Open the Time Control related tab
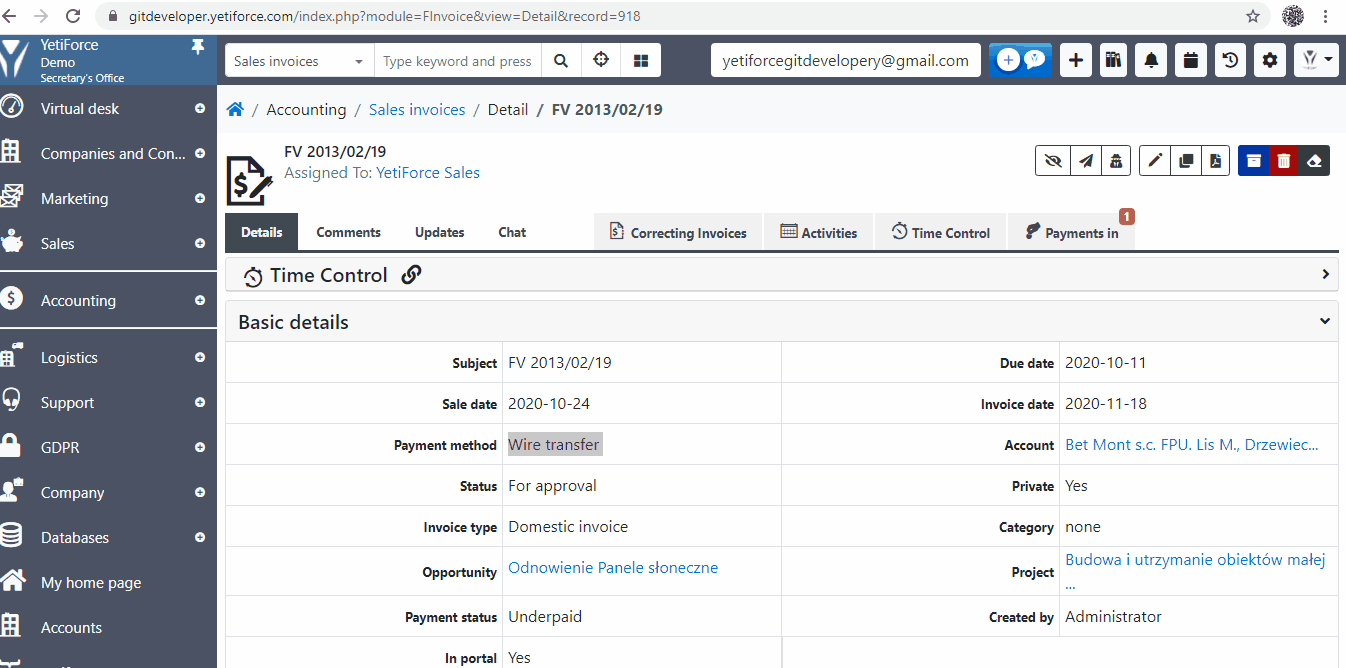The width and height of the screenshot is (1346, 668). 940,232
